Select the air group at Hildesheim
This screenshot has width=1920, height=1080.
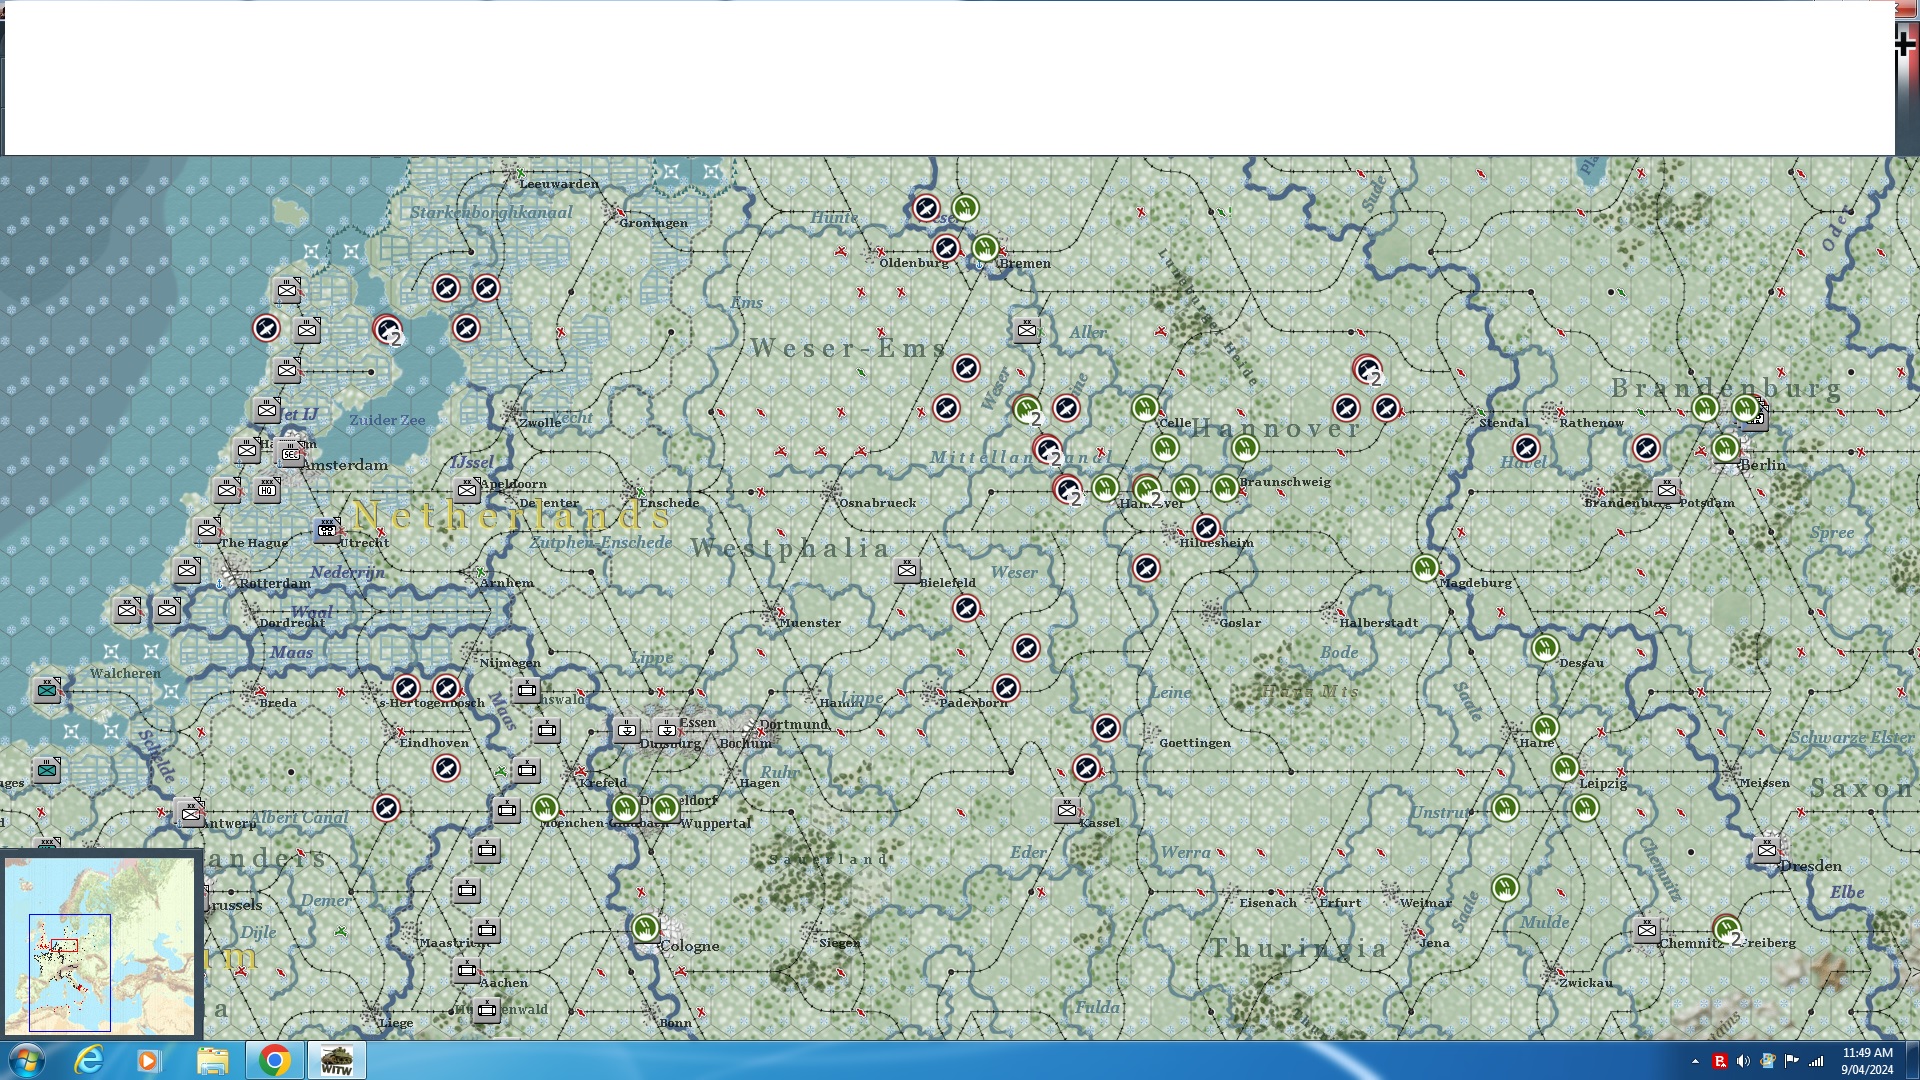tap(1206, 528)
